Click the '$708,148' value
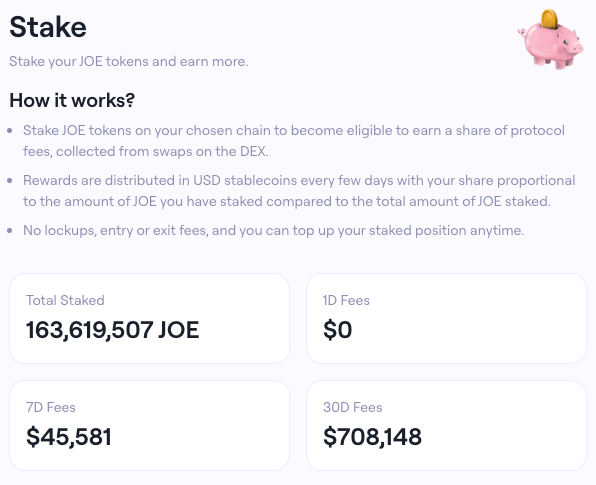Image resolution: width=596 pixels, height=485 pixels. coord(372,437)
